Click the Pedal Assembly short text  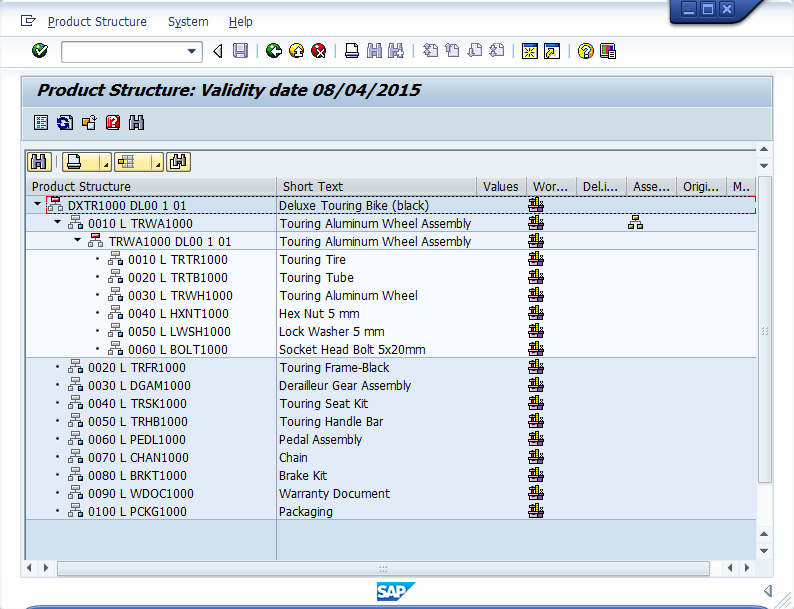click(x=321, y=440)
